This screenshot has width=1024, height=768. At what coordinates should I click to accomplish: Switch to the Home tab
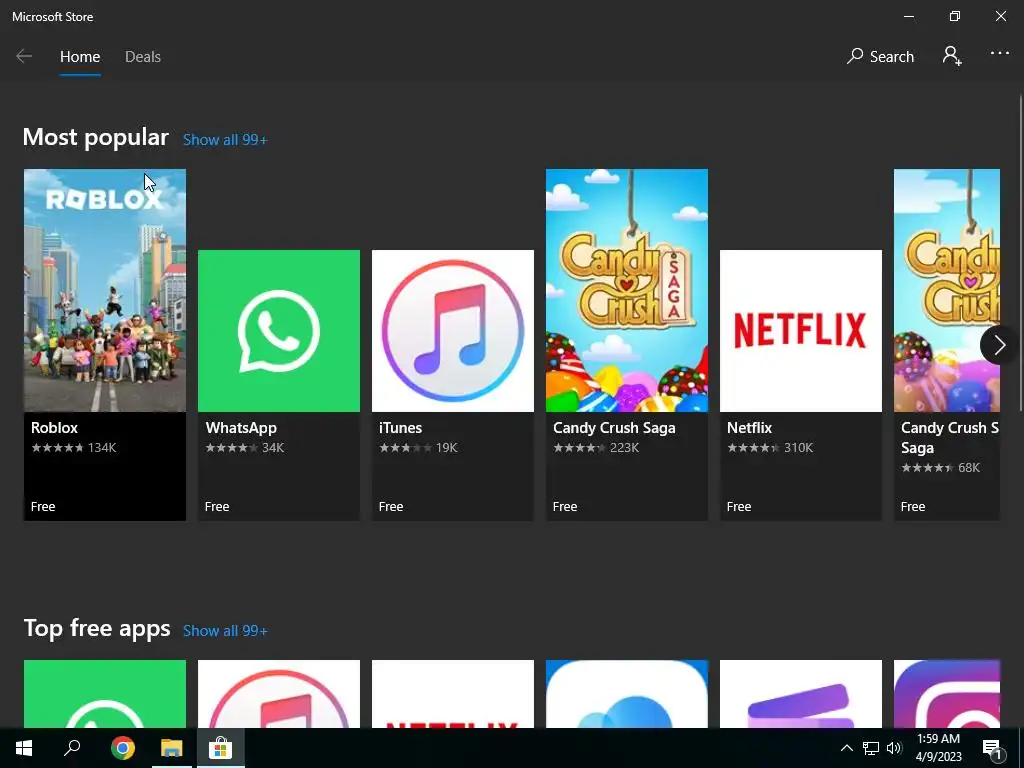pos(80,57)
